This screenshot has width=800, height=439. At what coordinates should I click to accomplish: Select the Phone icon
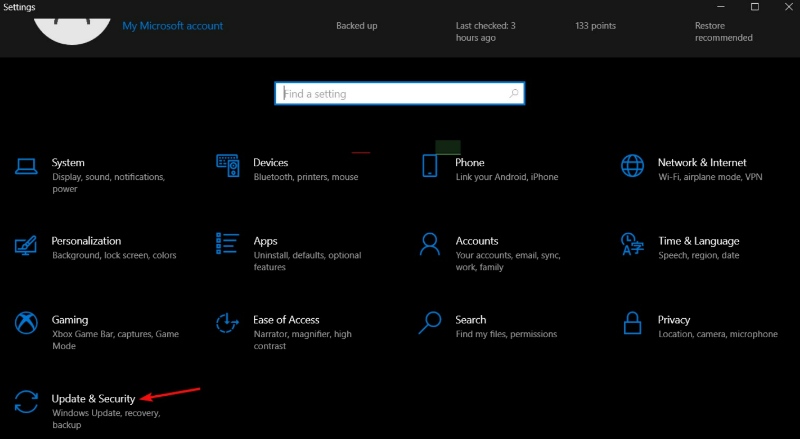[x=430, y=166]
